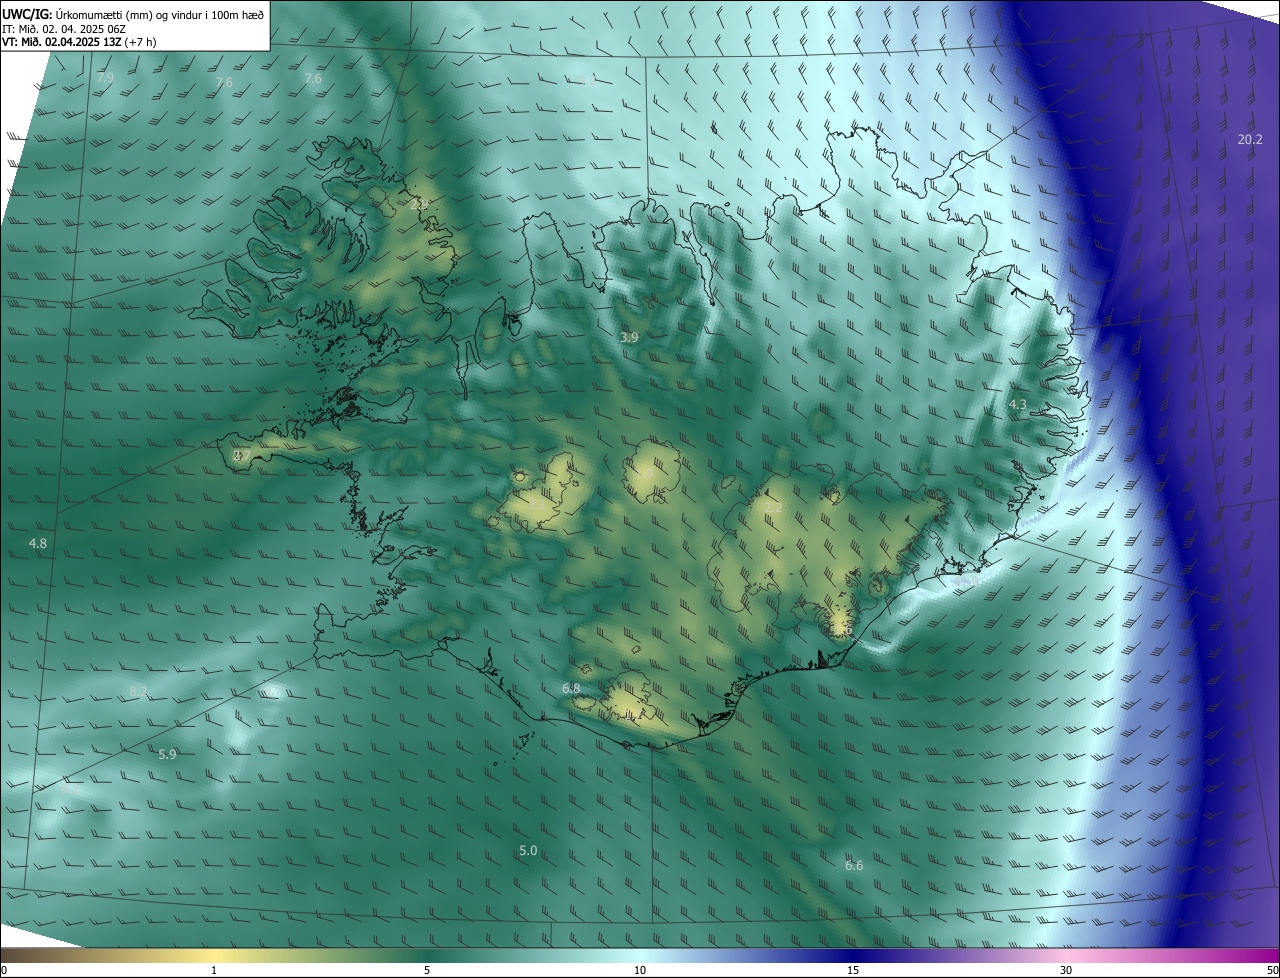Screen dimensions: 1280x978
Task: Click the title text "Úrkomumætti (mm) og vindur í 100m hæð"
Action: [159, 14]
